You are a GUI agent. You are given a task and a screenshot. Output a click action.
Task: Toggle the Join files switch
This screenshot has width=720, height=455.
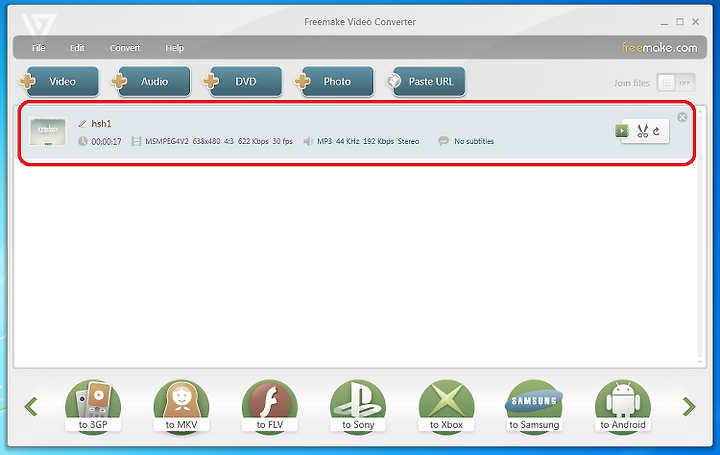pyautogui.click(x=675, y=83)
